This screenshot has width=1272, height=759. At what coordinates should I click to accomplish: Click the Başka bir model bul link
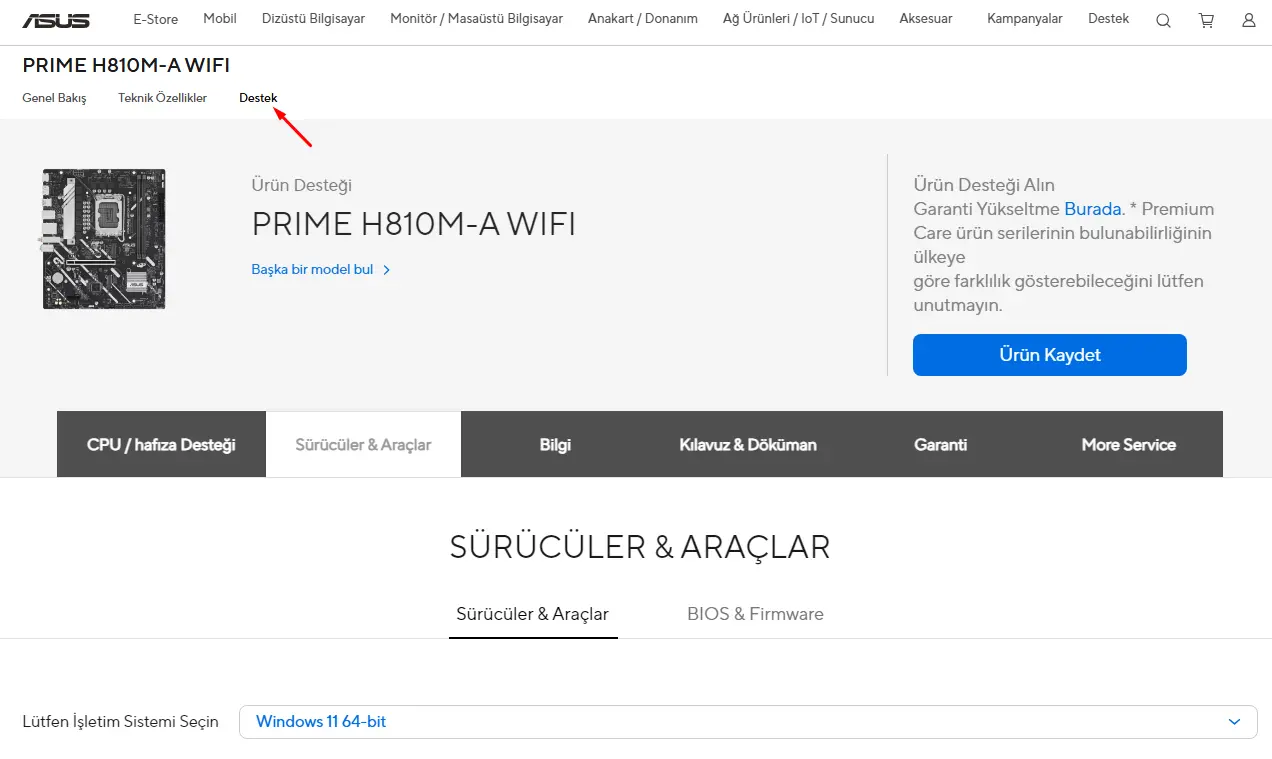tap(312, 270)
